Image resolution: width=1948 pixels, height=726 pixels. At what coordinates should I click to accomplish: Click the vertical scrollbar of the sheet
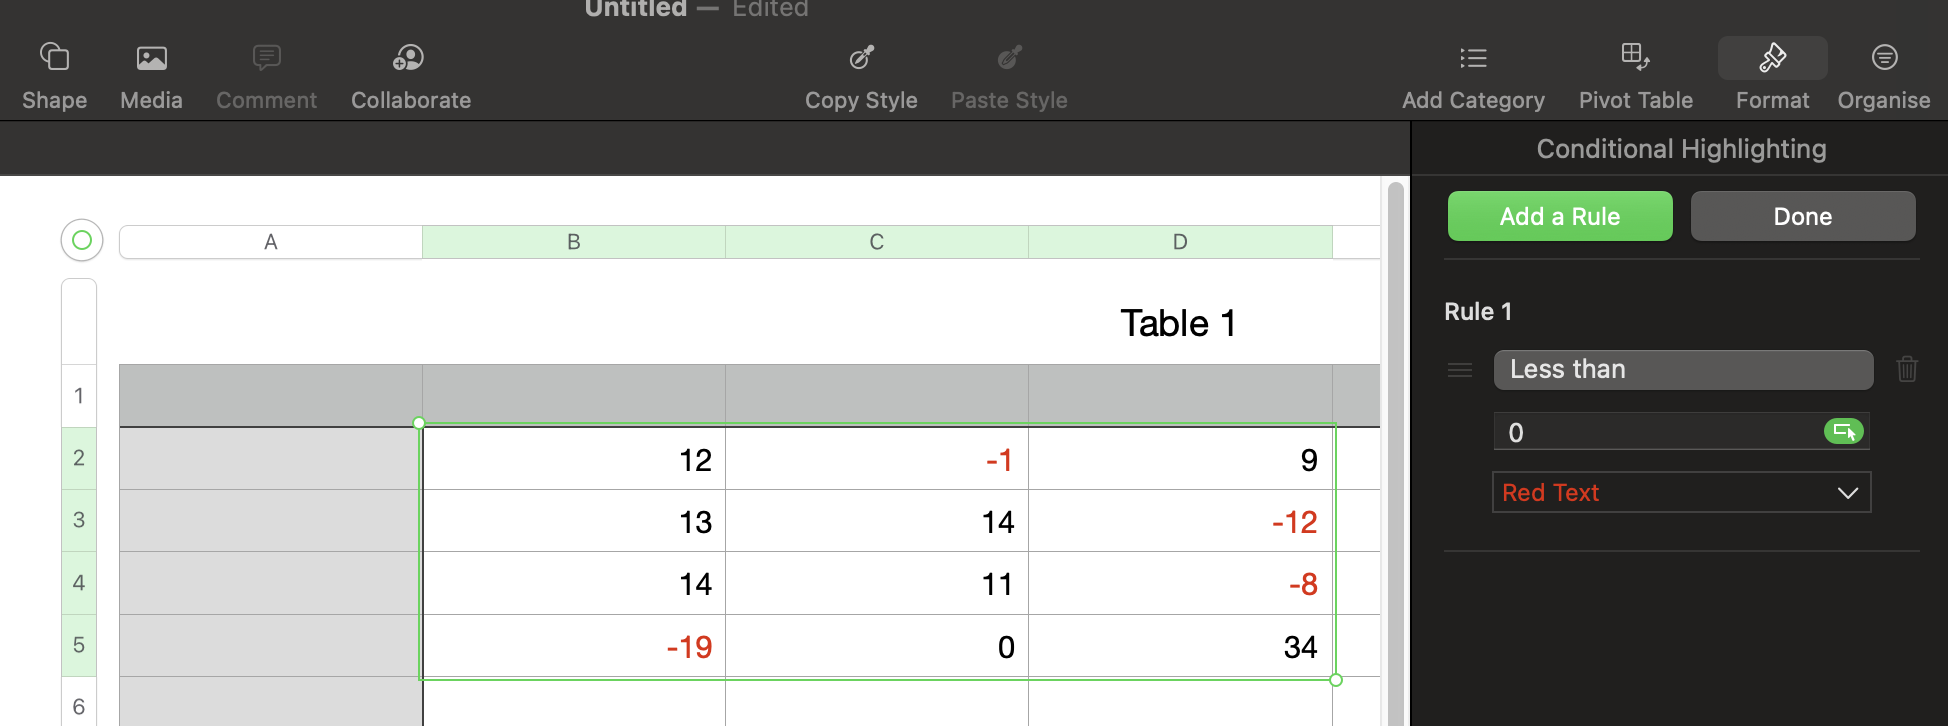(1395, 450)
